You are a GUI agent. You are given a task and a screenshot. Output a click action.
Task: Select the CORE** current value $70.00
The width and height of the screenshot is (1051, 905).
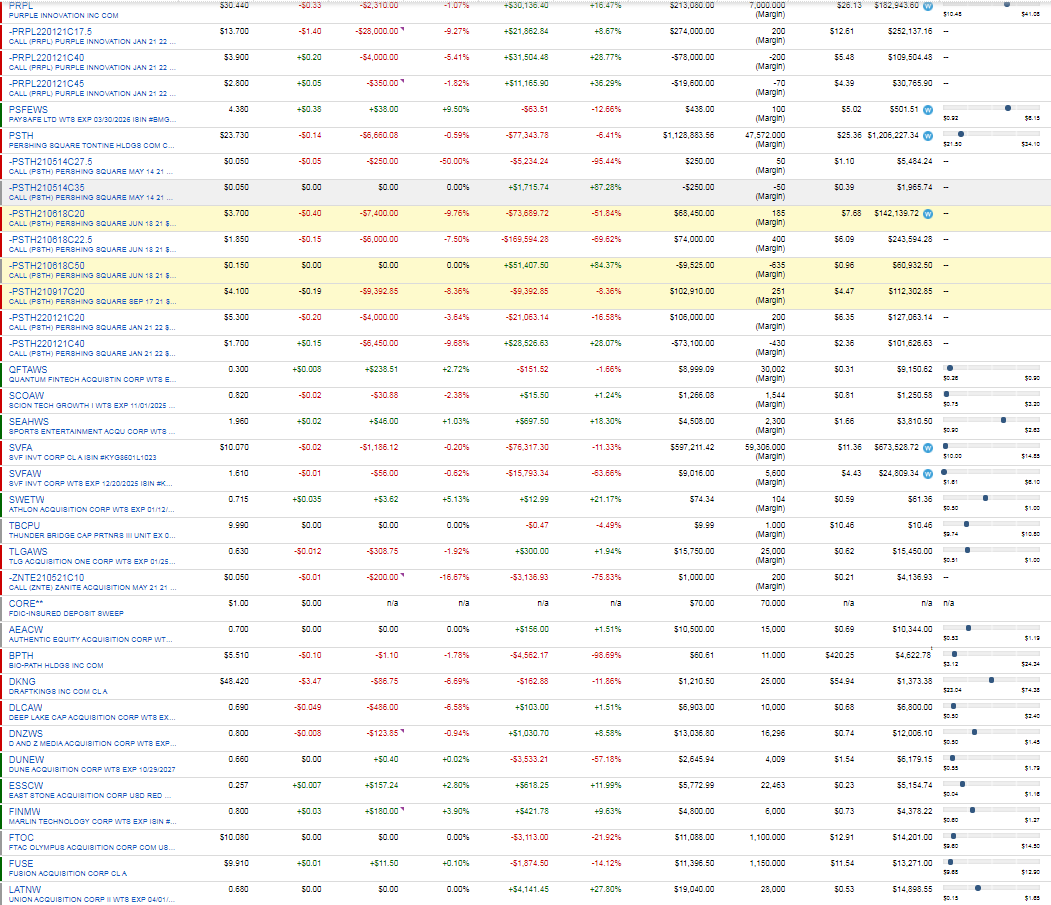(x=702, y=603)
